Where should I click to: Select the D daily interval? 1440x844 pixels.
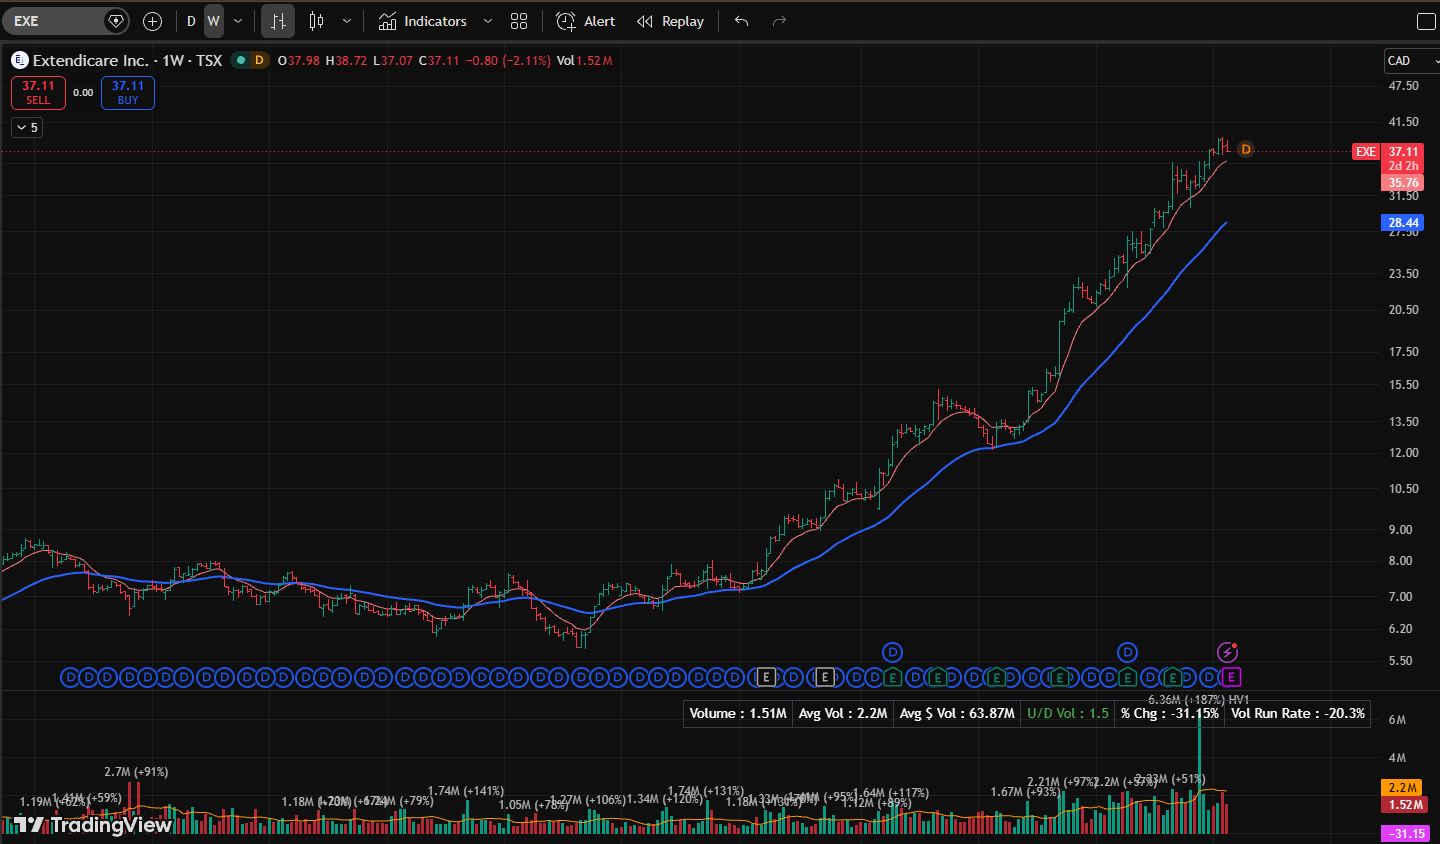[x=191, y=21]
